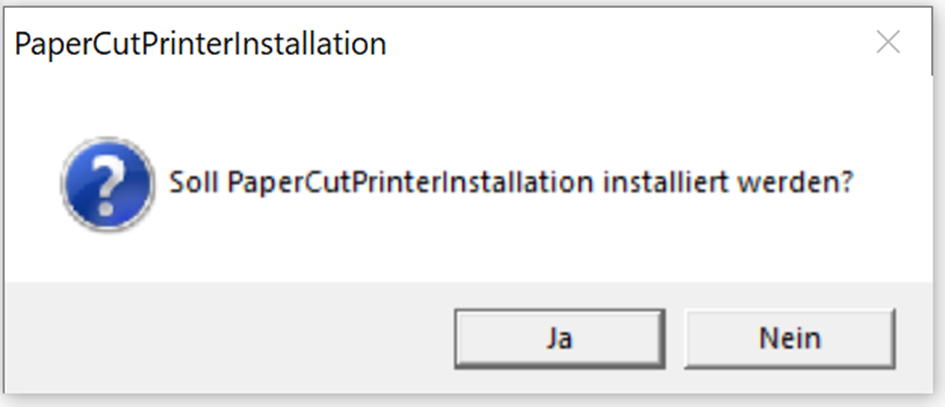Image resolution: width=945 pixels, height=407 pixels.
Task: Choose Nein to skip the printer installation
Action: tap(789, 338)
